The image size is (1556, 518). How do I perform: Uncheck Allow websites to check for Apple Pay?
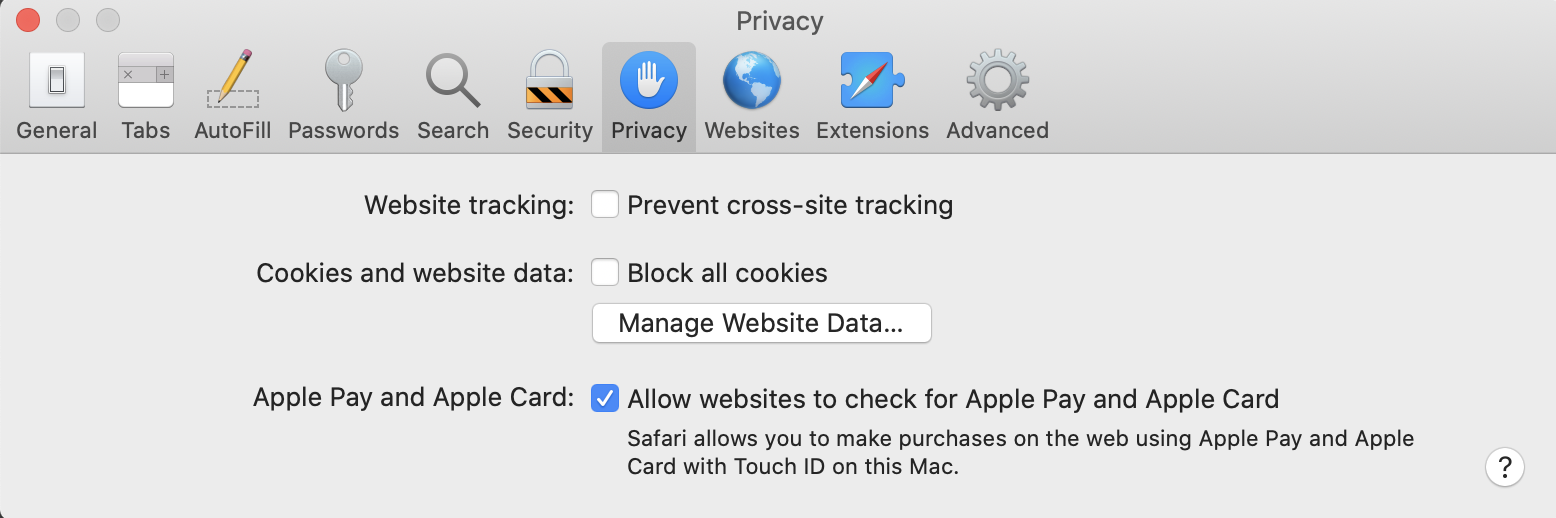[604, 399]
